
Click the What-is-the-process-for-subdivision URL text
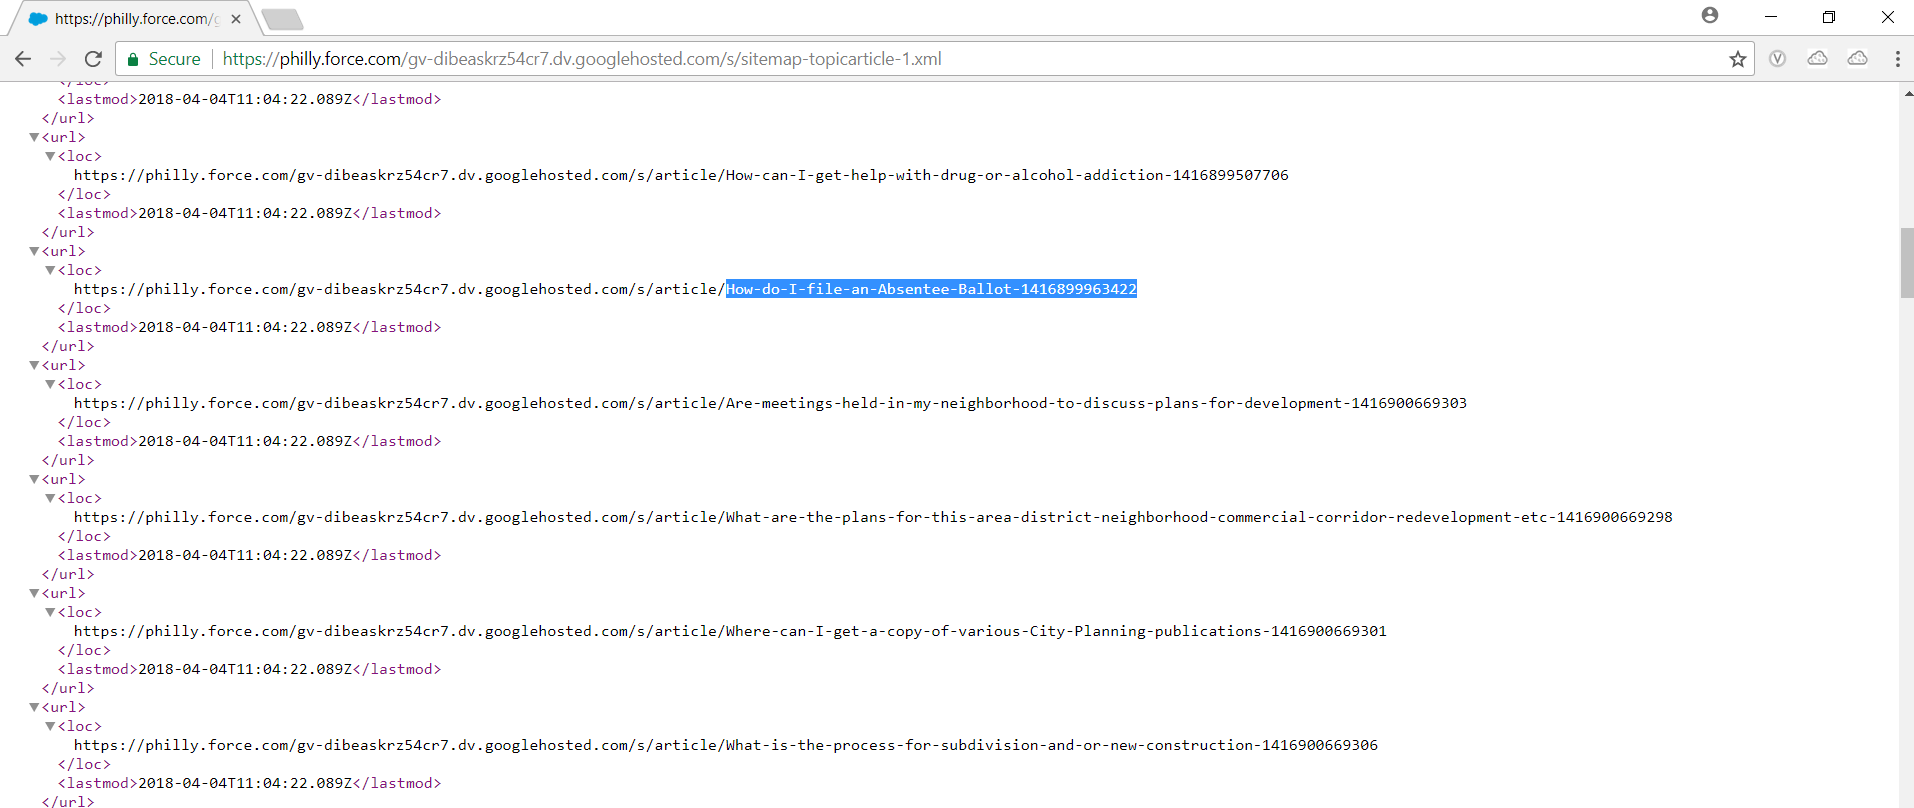[x=726, y=745]
